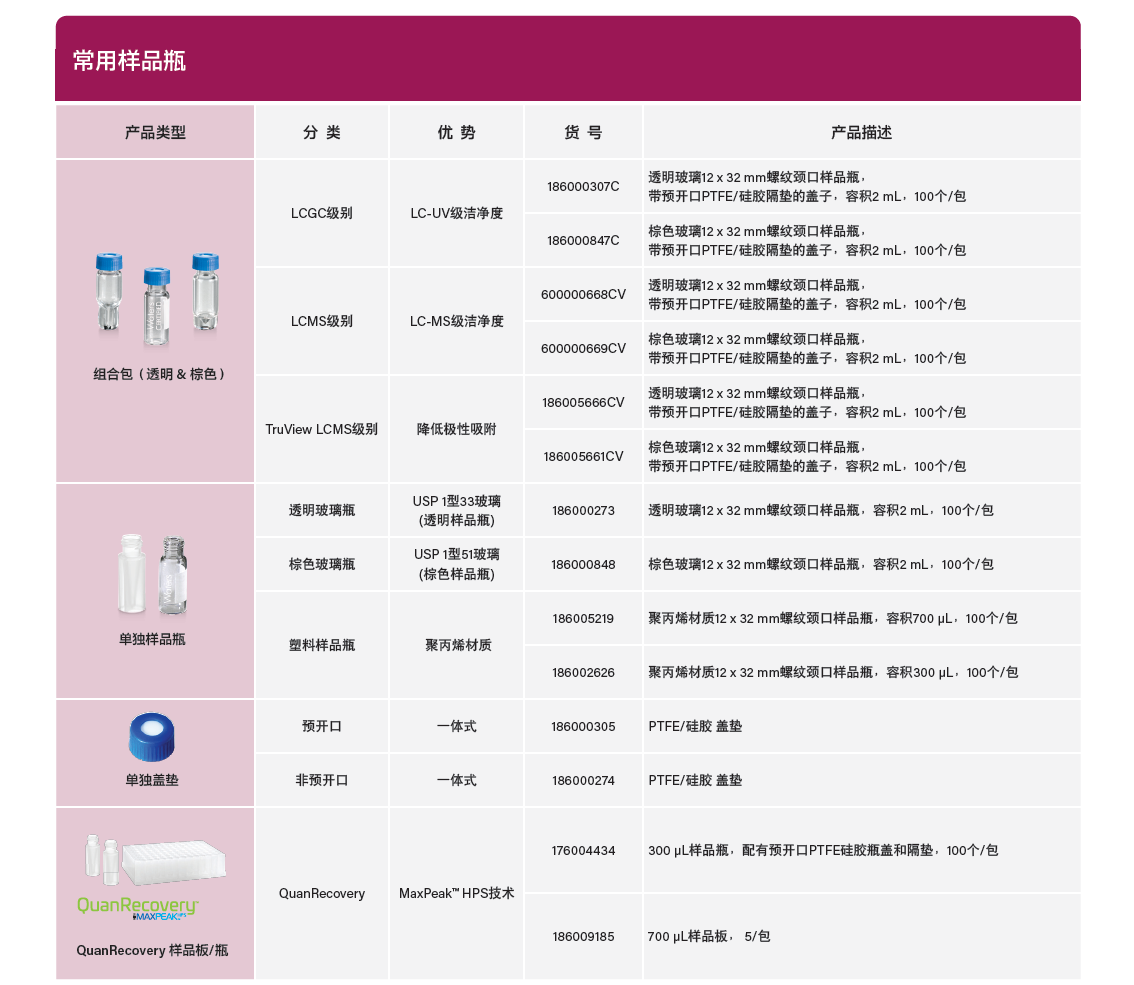Click the 透明玻璃瓶 category cell
Screen dimensions: 1134x985
click(x=322, y=511)
